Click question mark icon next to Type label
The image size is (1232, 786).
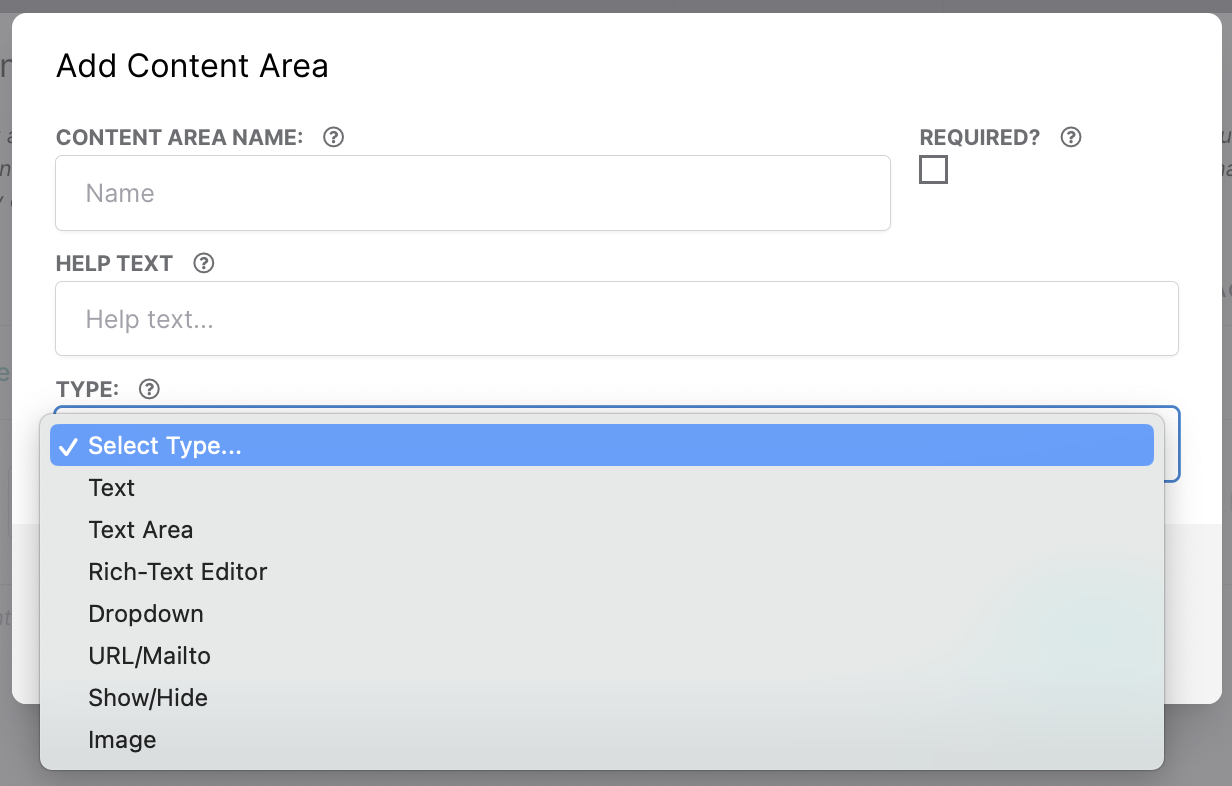pyautogui.click(x=149, y=390)
